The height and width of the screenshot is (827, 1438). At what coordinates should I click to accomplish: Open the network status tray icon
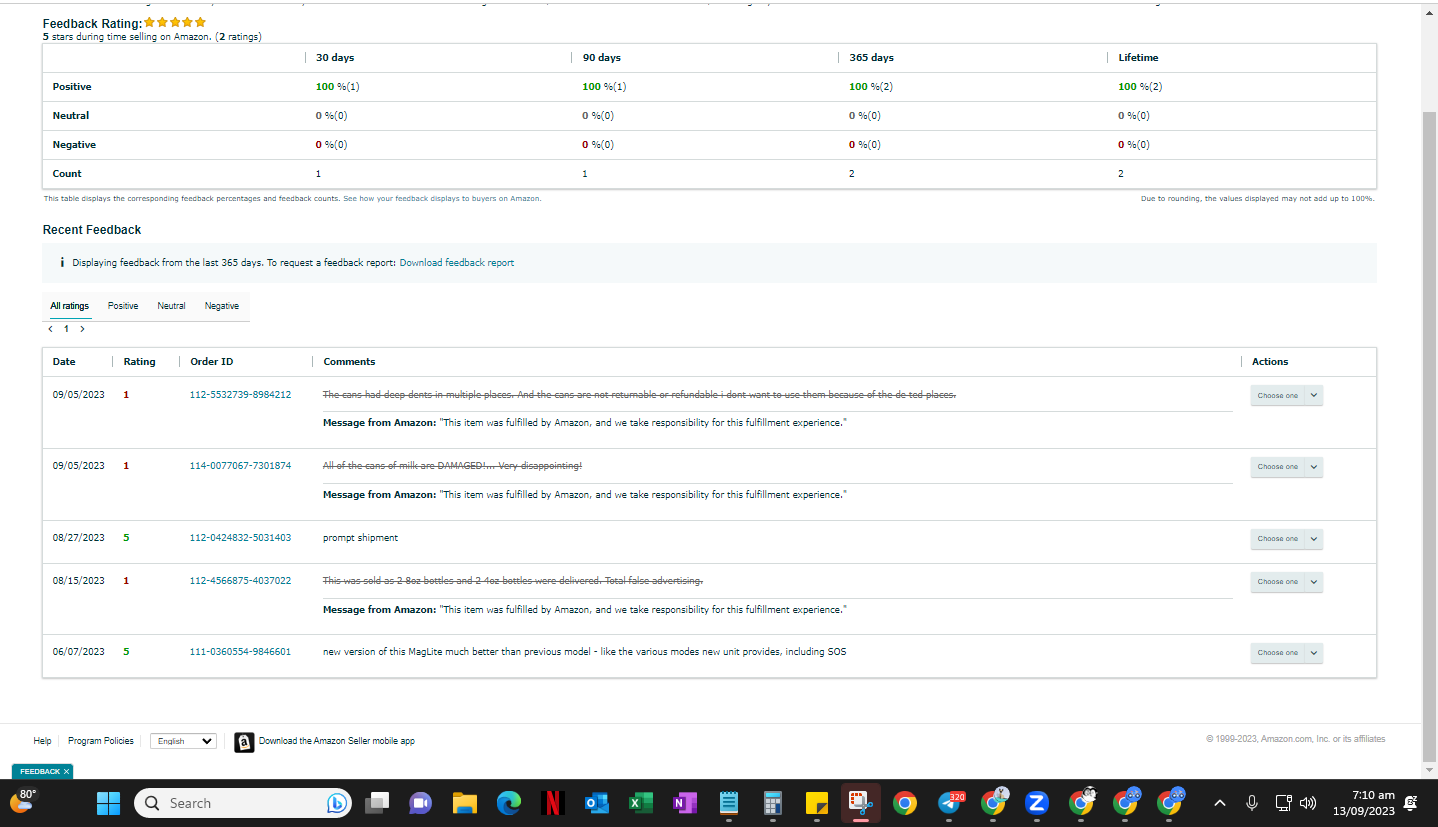coord(1284,803)
